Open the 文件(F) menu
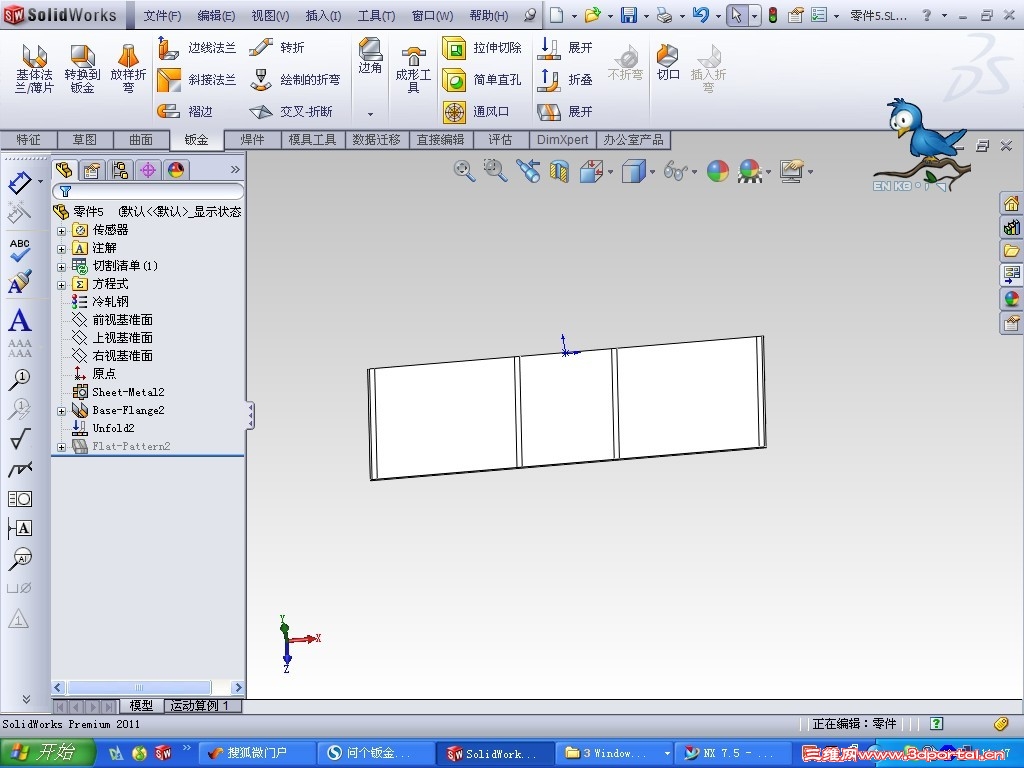 point(162,16)
